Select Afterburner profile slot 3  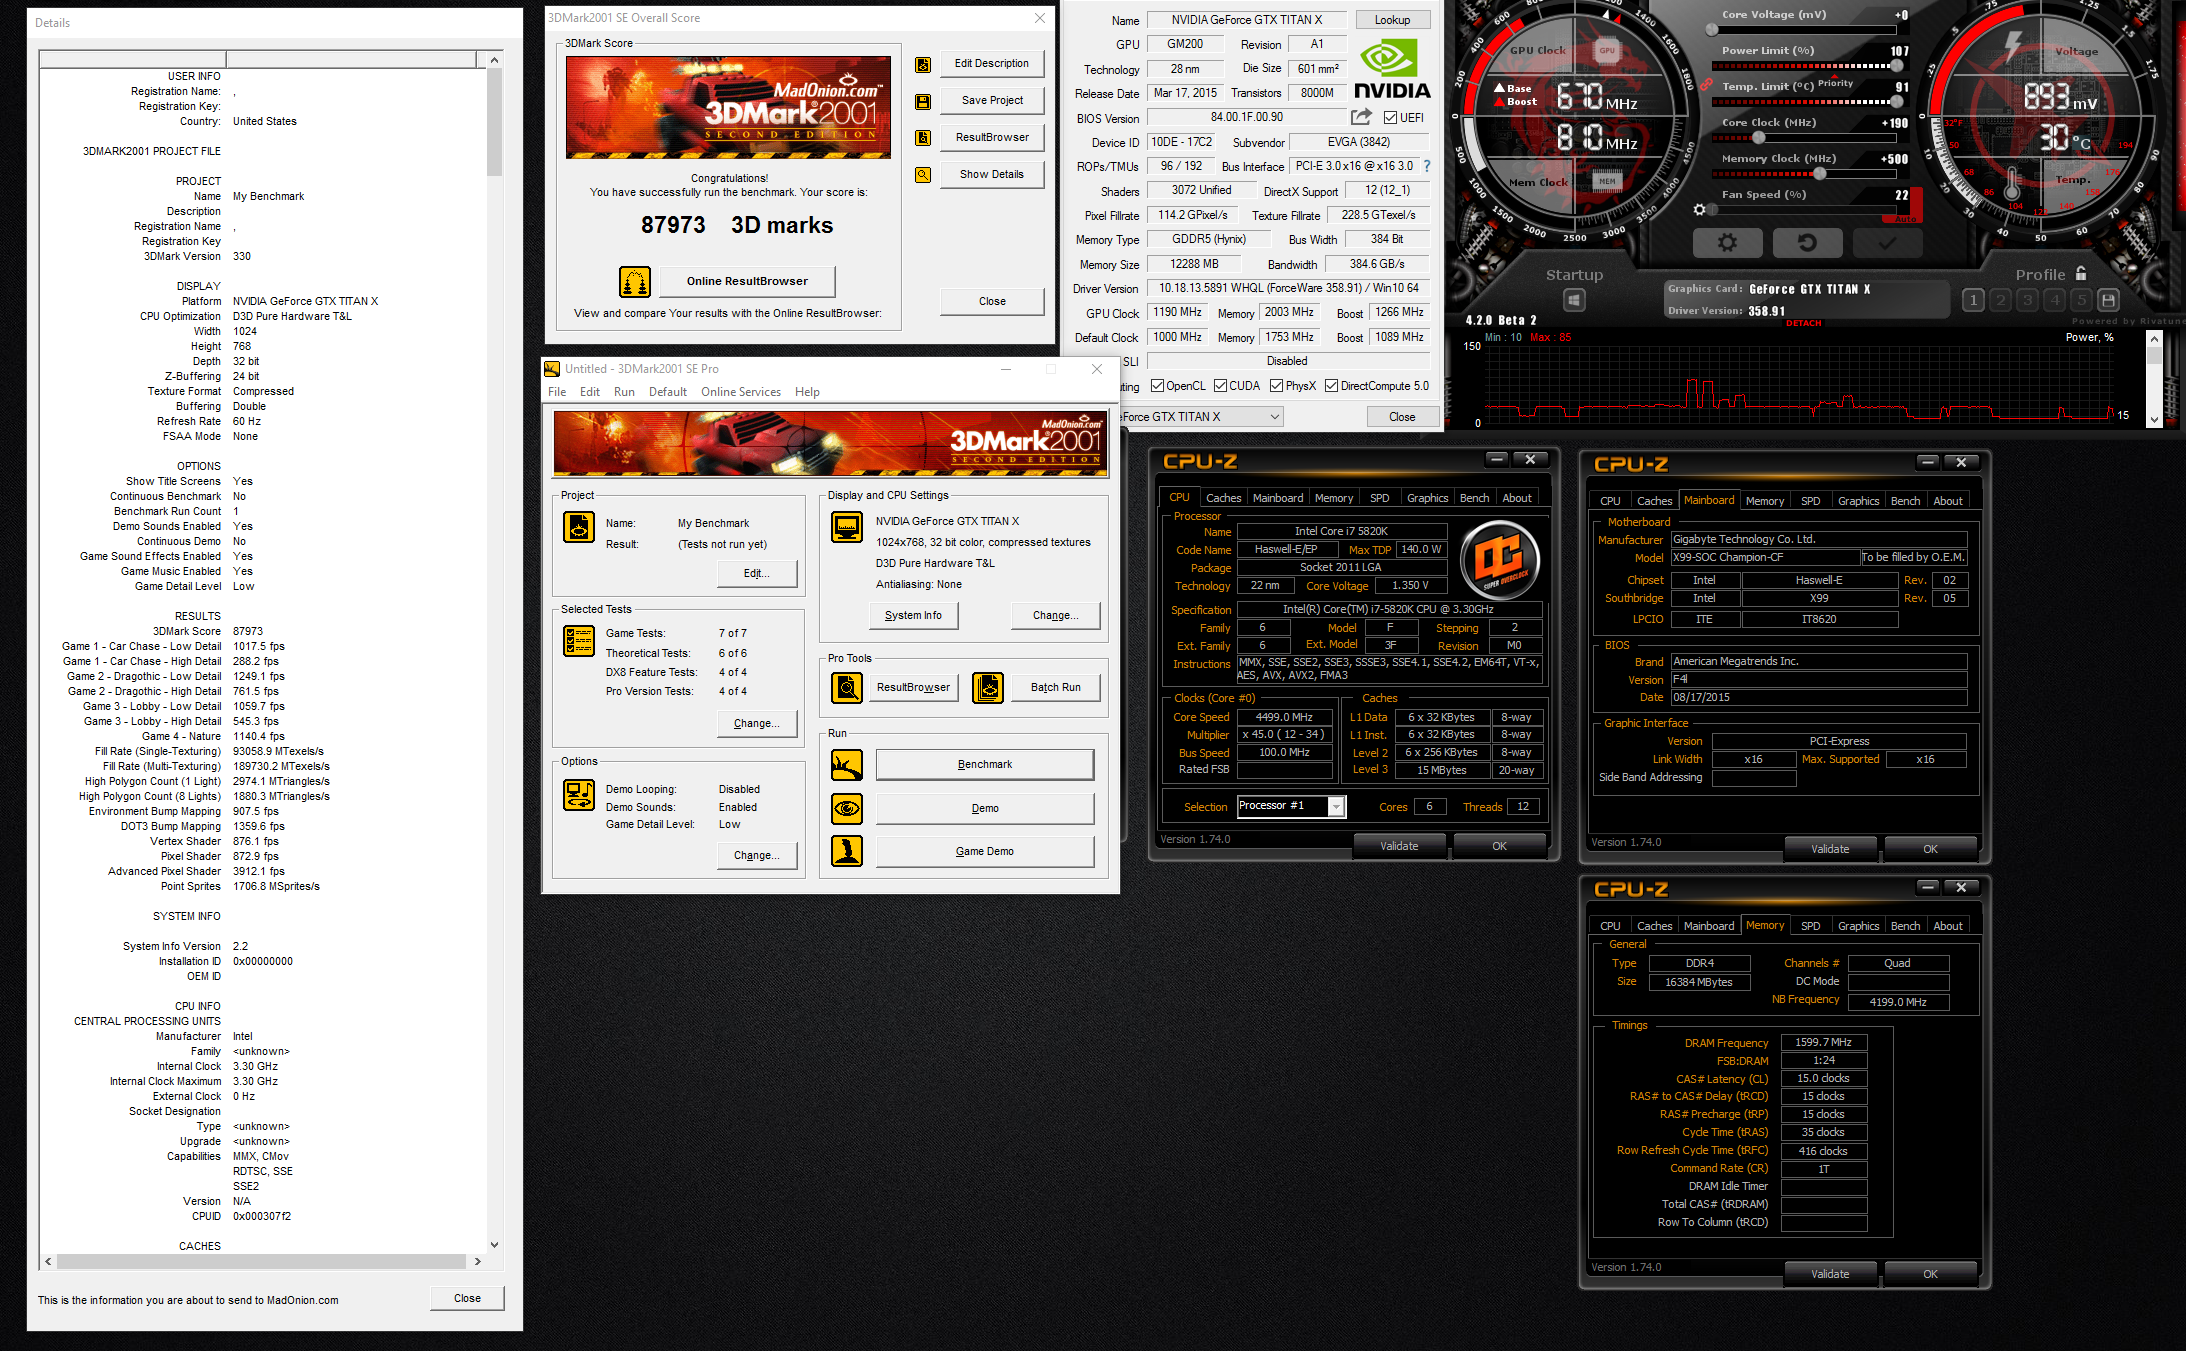(2027, 299)
